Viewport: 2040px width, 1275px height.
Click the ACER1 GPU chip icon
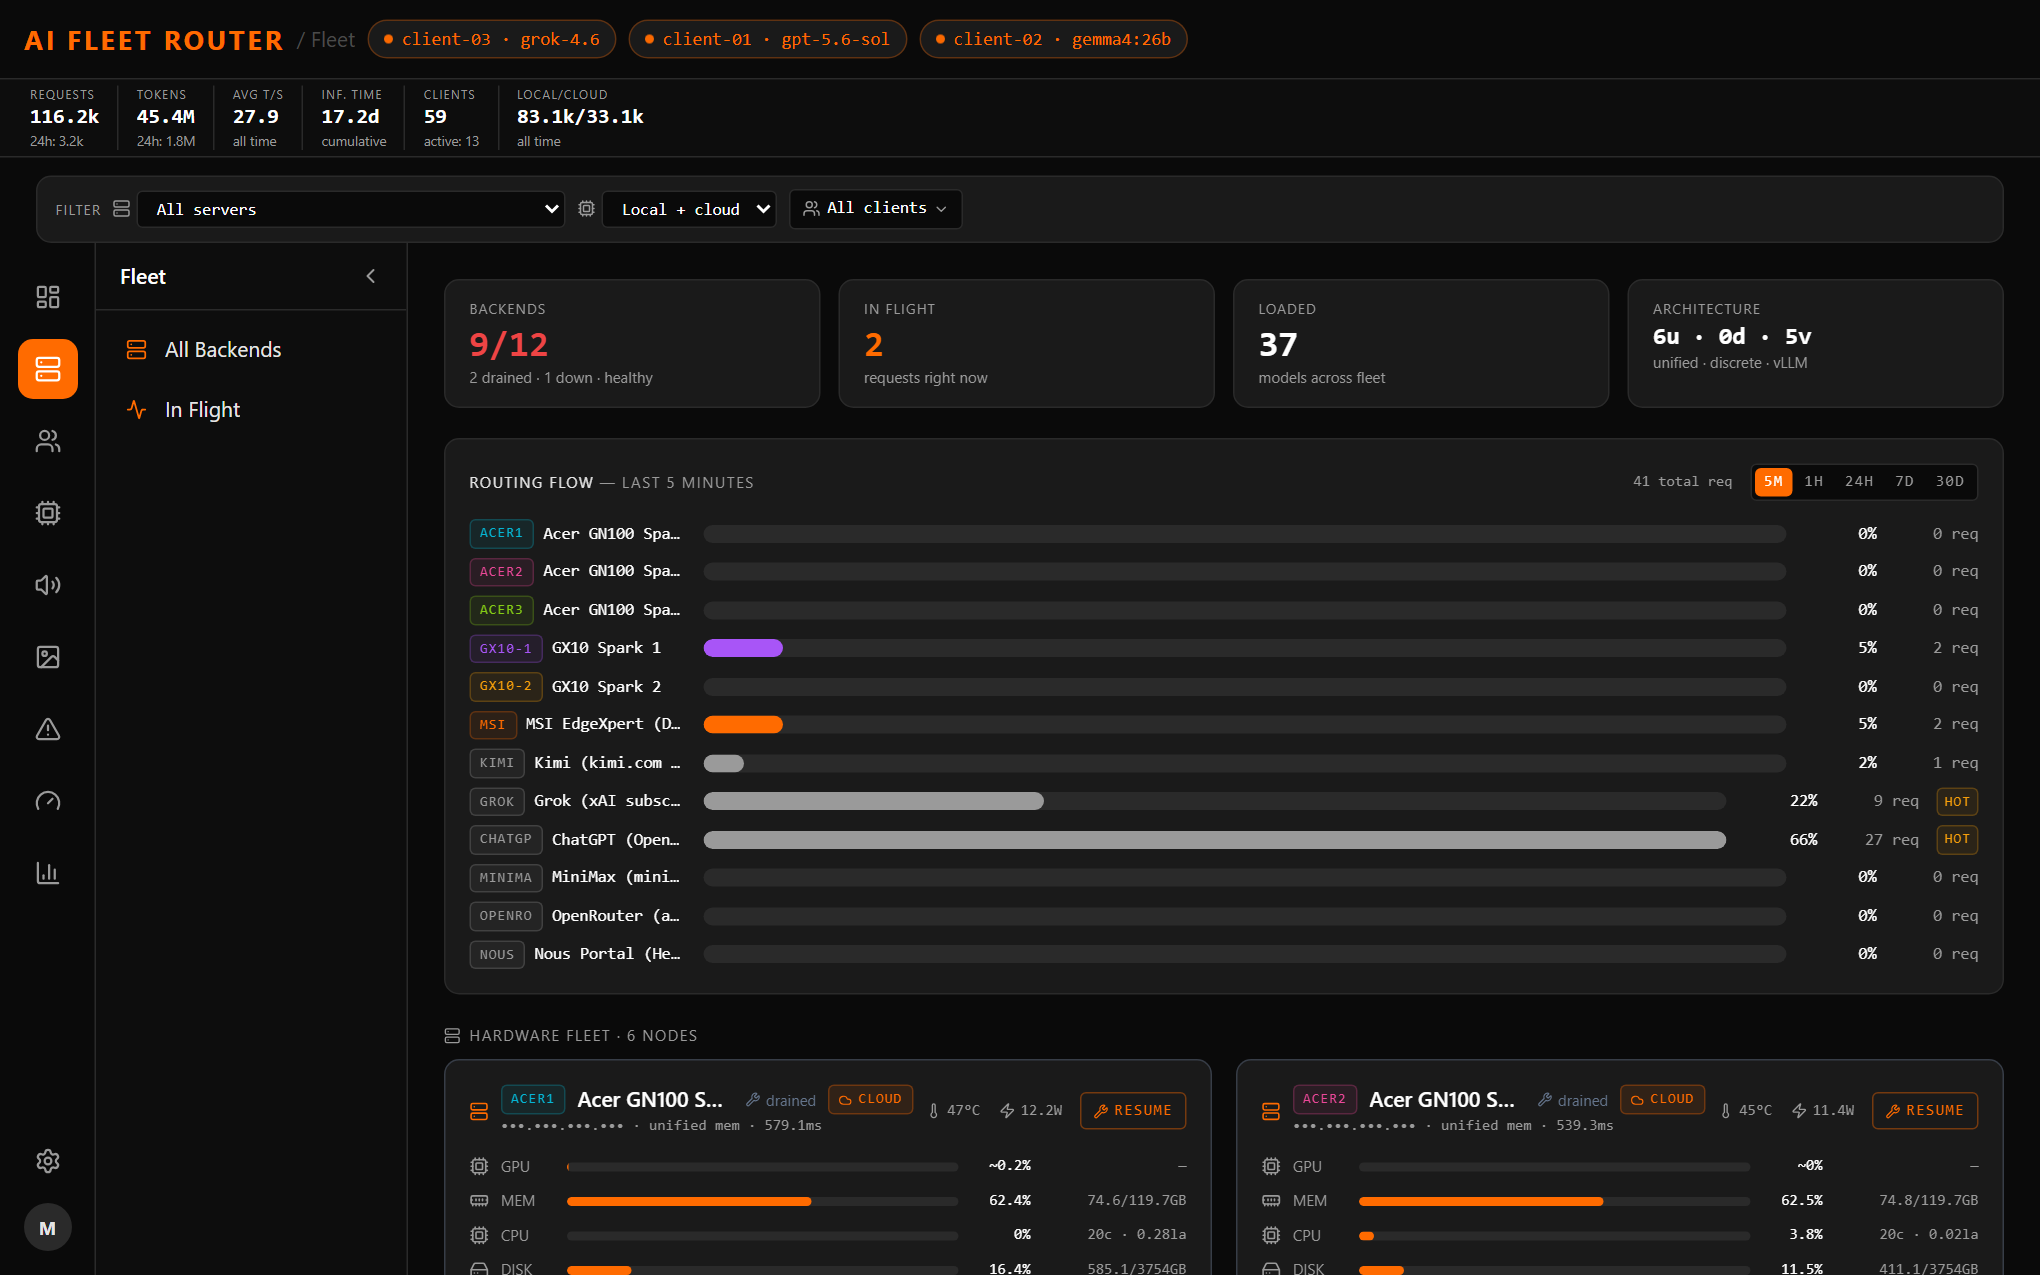pos(479,1166)
